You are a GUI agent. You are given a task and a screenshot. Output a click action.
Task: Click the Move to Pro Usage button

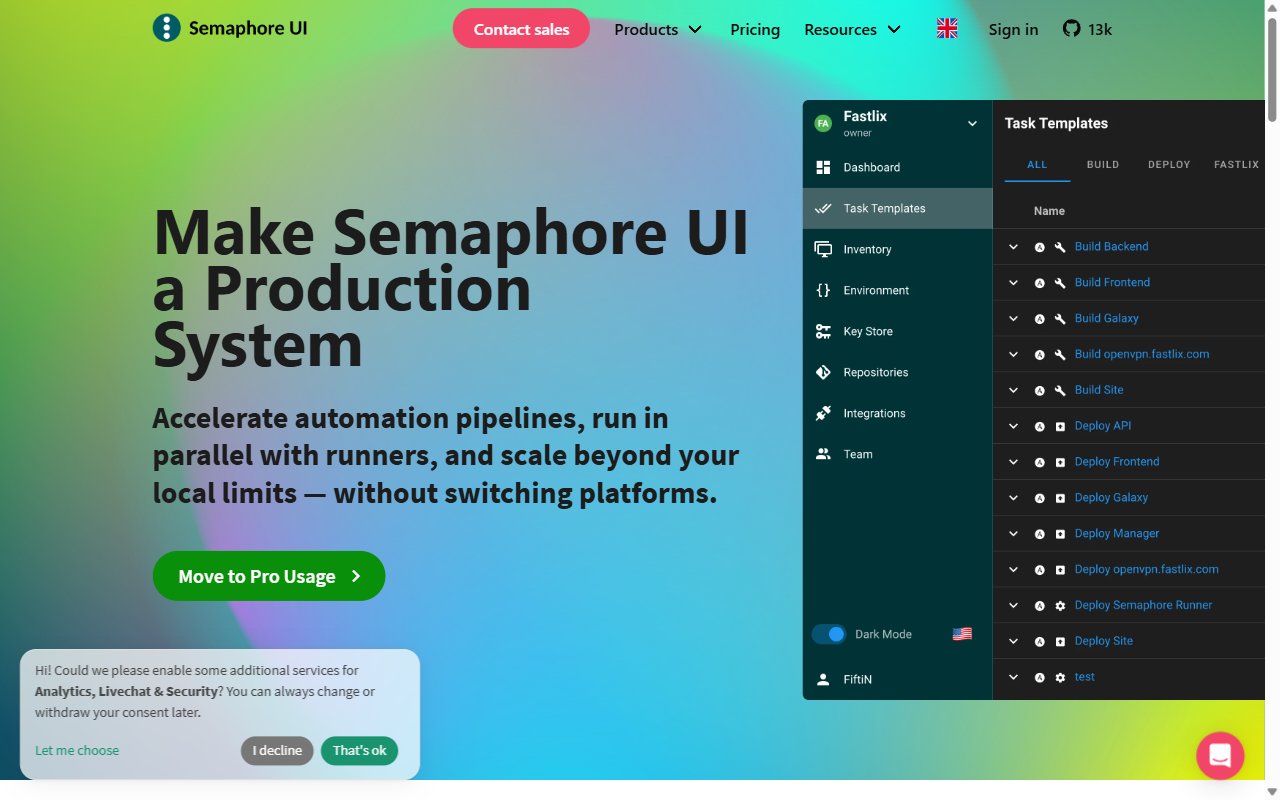269,576
